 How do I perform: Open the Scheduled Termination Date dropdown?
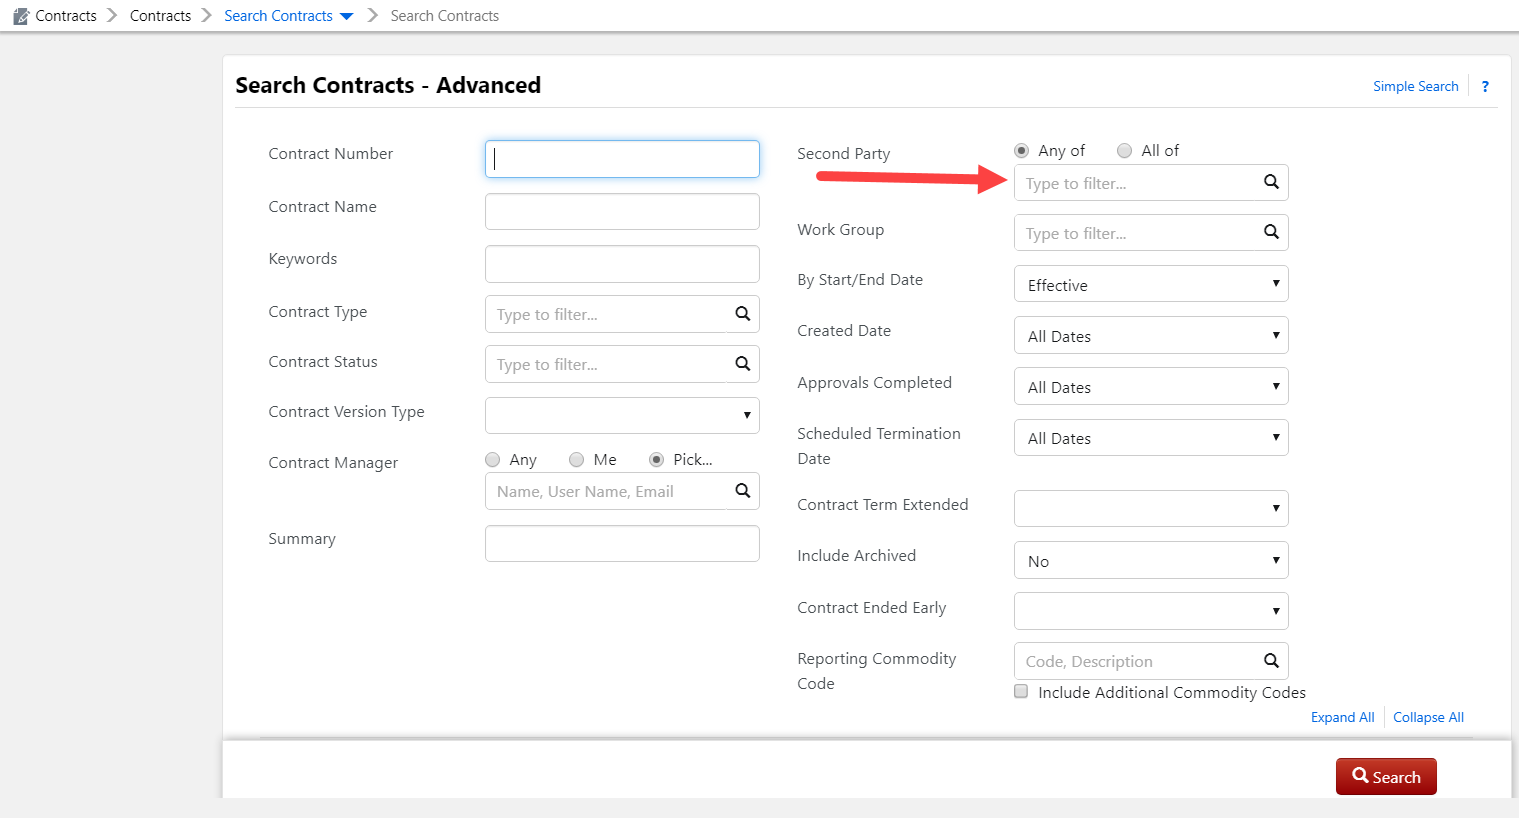point(1151,437)
